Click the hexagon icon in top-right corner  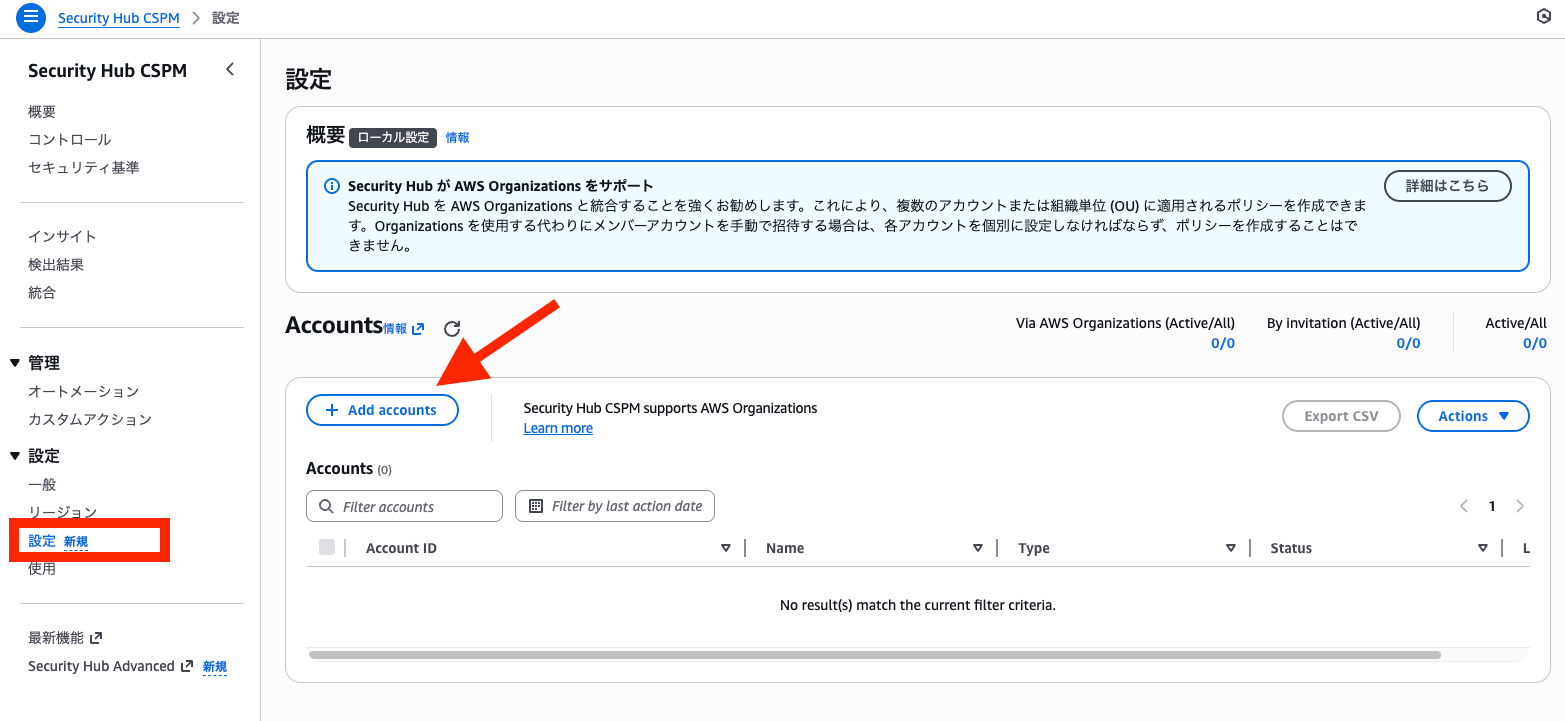tap(1543, 16)
